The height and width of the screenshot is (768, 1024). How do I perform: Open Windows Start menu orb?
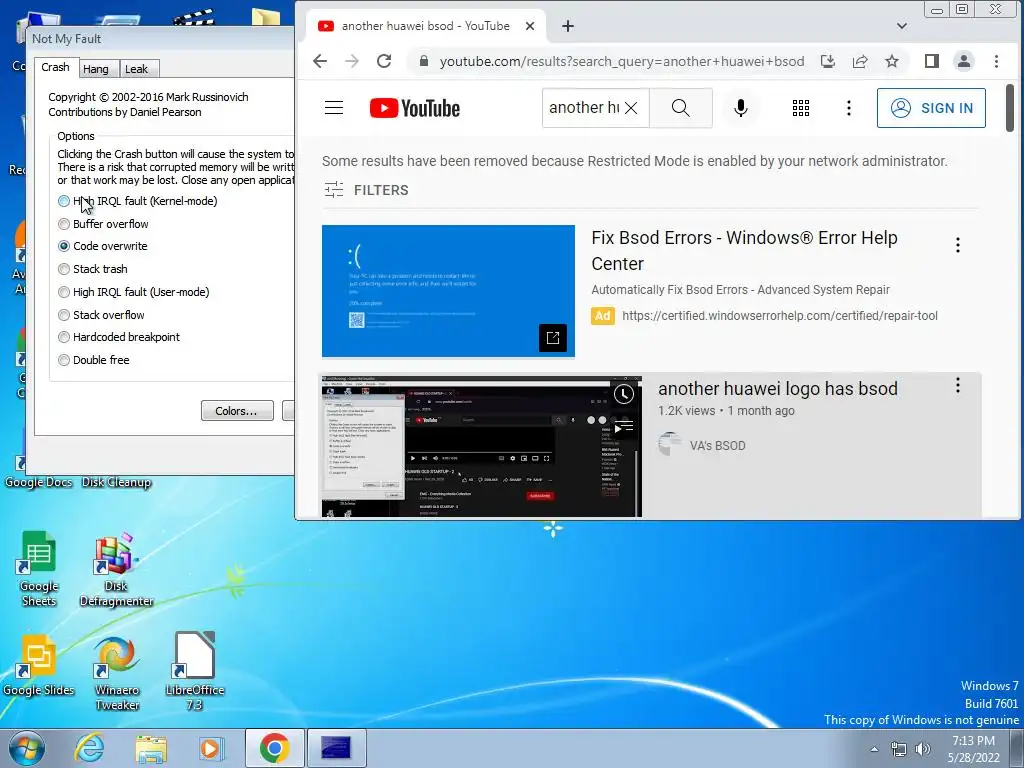(x=27, y=748)
